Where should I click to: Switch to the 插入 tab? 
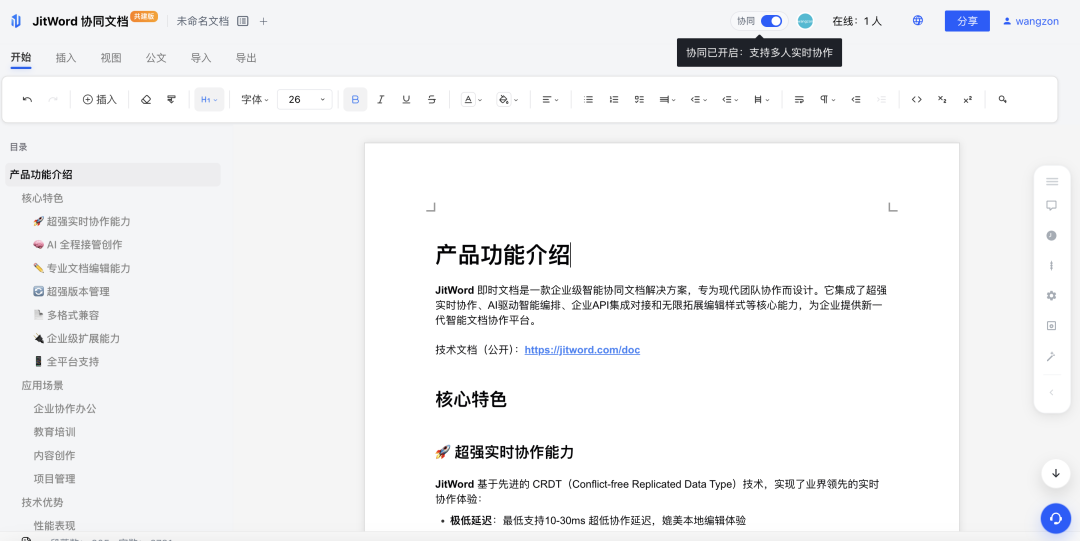(x=66, y=58)
